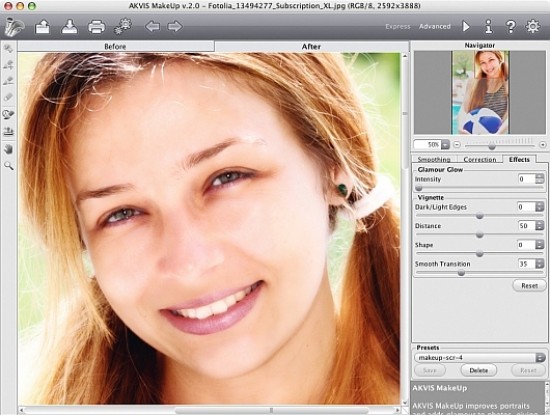Click the Distance slider handle
This screenshot has height=415, width=550.
[x=479, y=235]
